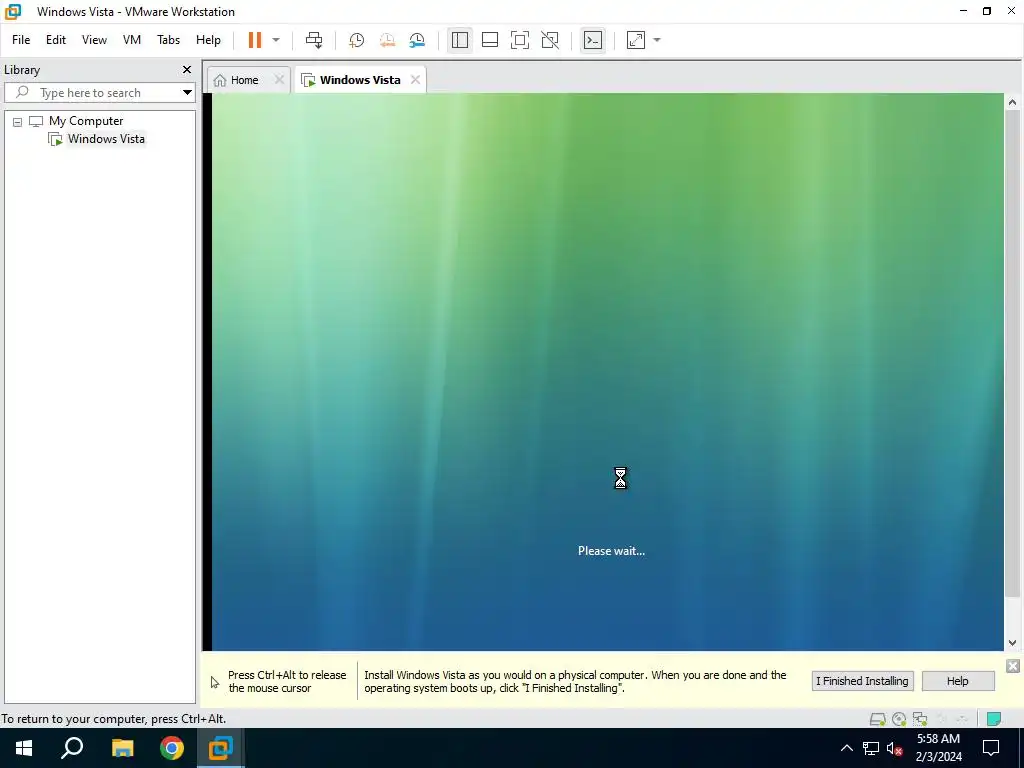Send Ctrl+Alt+Del to the virtual machine

tap(314, 40)
